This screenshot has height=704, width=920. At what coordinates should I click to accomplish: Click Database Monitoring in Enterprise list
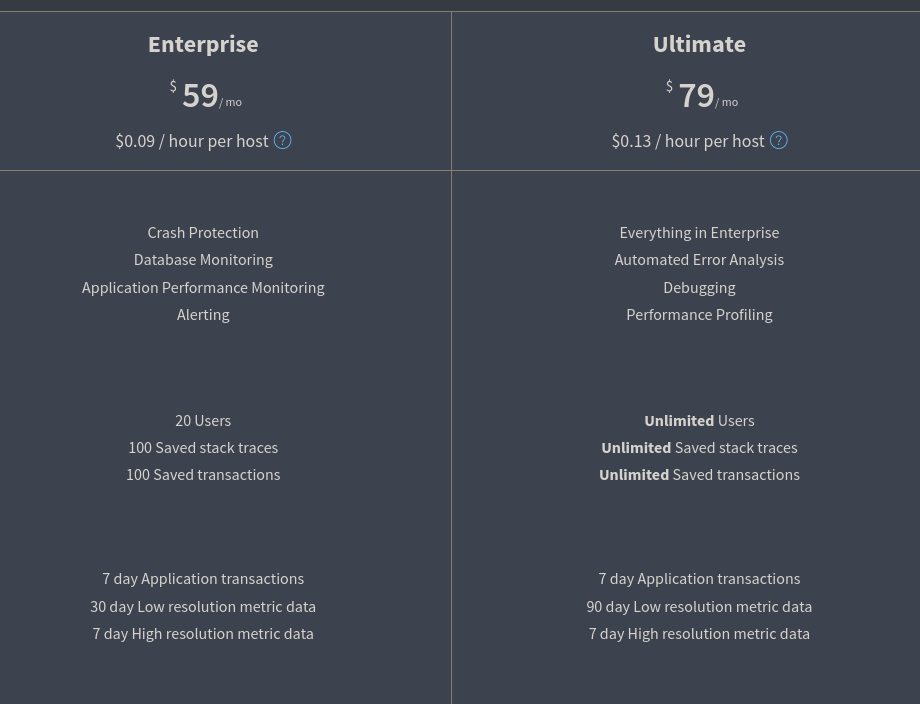203,260
